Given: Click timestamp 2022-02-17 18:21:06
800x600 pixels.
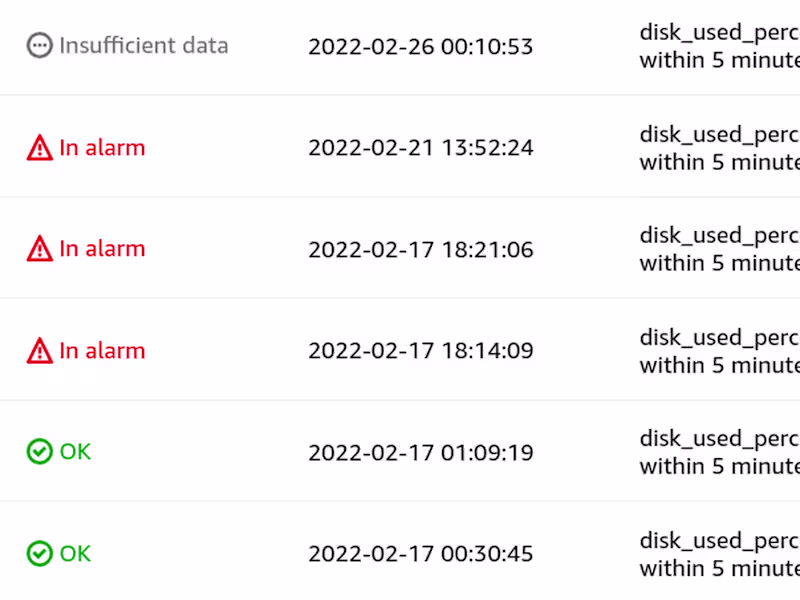Looking at the screenshot, I should pyautogui.click(x=420, y=250).
